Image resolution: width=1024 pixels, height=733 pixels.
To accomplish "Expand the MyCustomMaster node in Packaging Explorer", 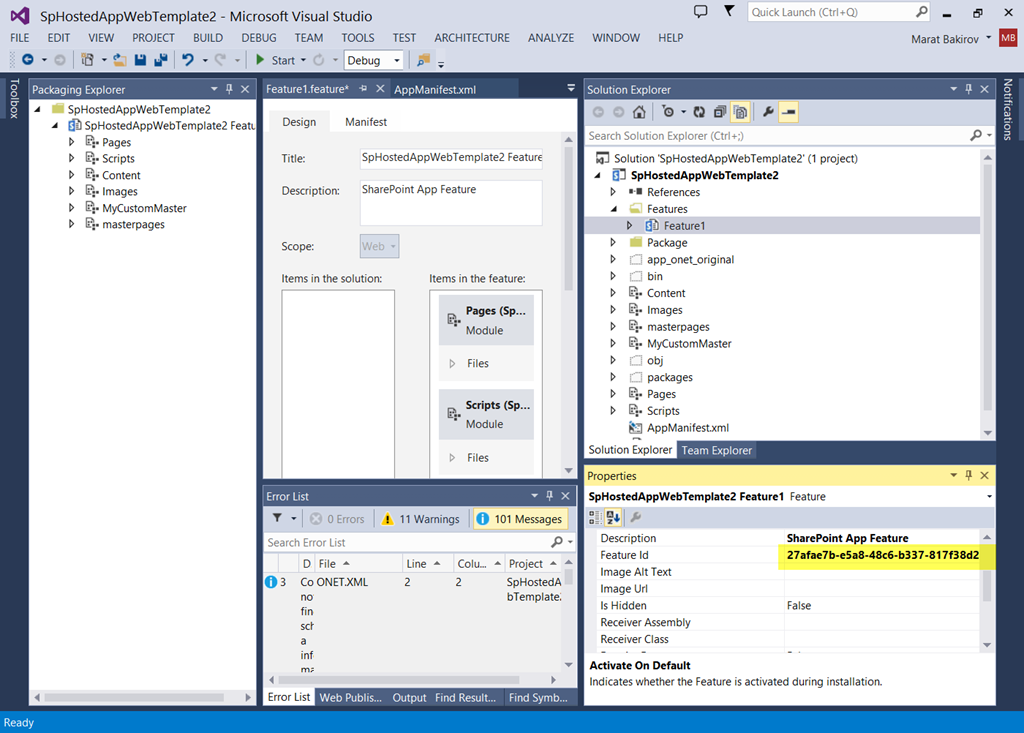I will [71, 208].
